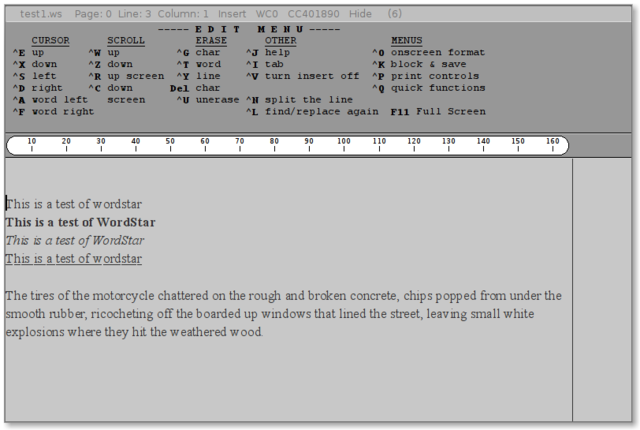
Task: Select '^N split the line' command
Action: (299, 100)
